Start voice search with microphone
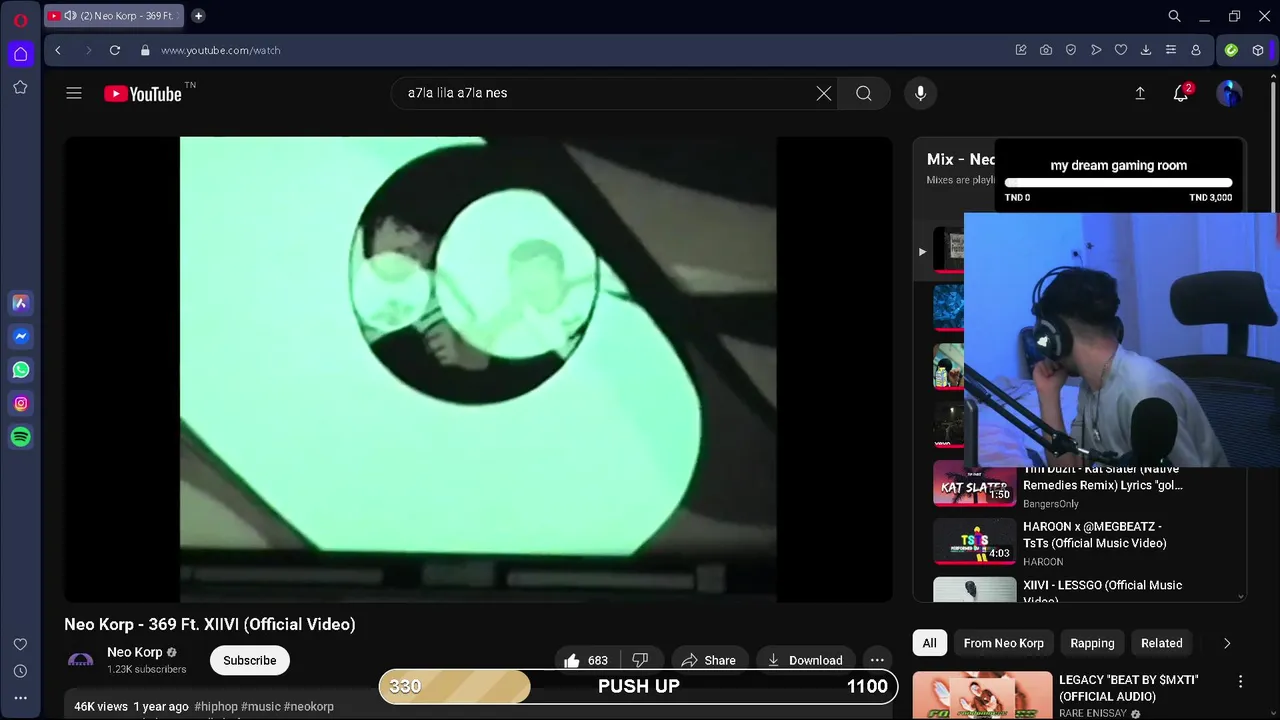 [x=921, y=93]
